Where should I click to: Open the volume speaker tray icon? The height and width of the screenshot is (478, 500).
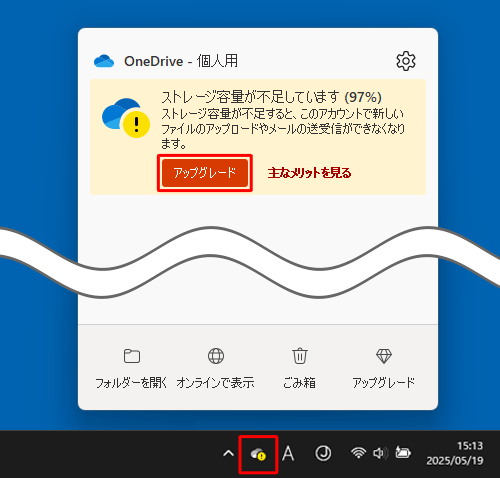tap(380, 453)
